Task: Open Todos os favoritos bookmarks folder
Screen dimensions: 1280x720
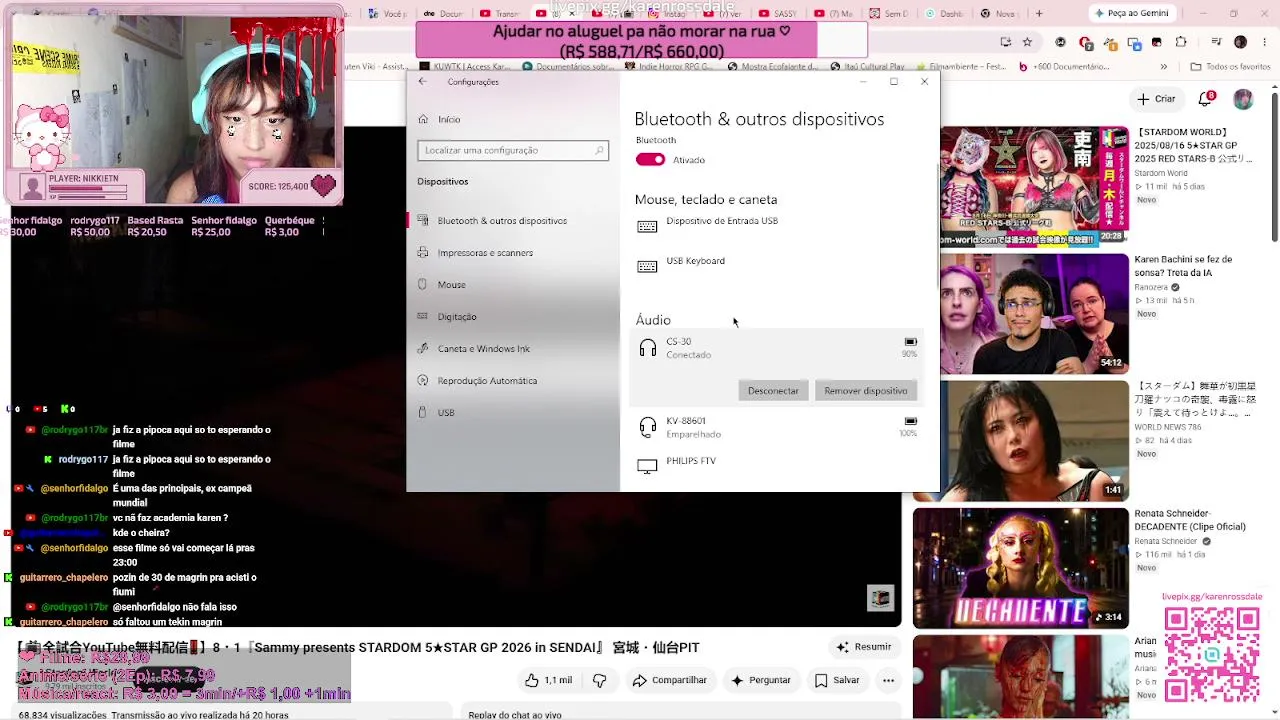Action: pos(1230,67)
